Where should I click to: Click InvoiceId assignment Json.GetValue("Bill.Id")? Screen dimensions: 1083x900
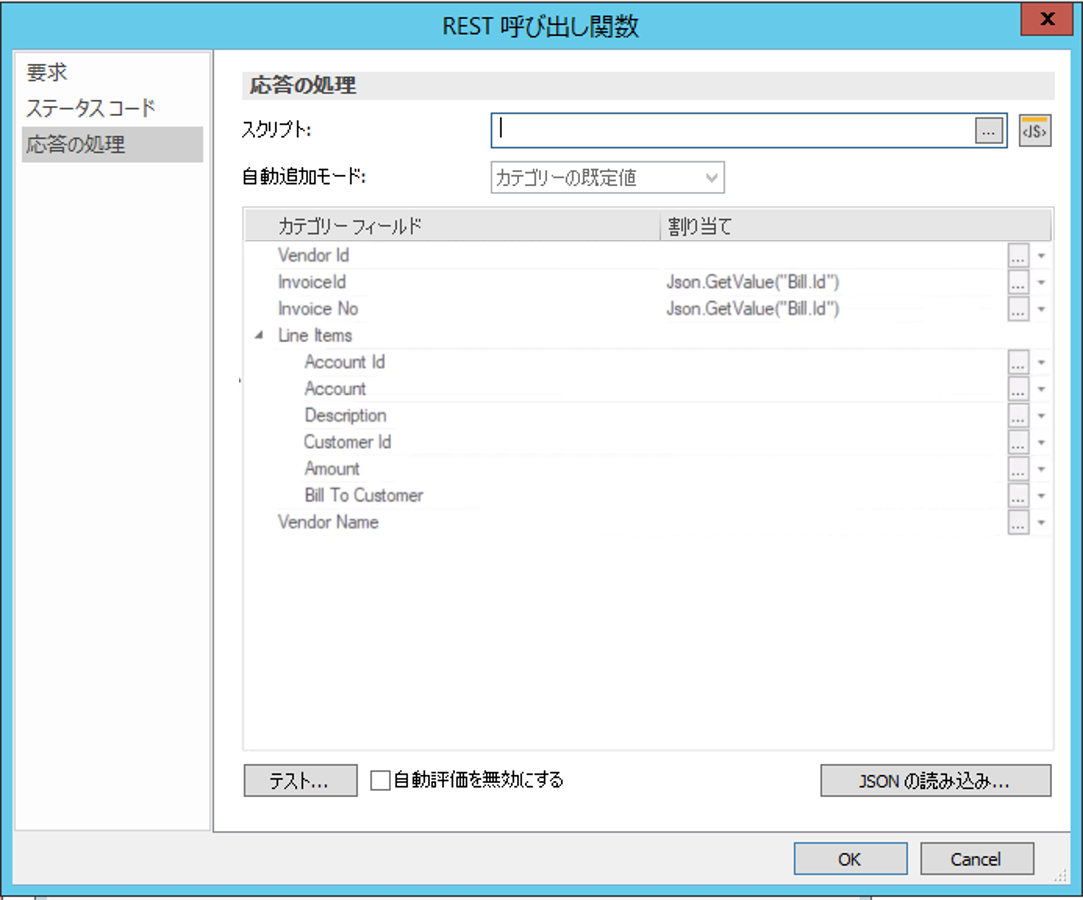tap(753, 282)
